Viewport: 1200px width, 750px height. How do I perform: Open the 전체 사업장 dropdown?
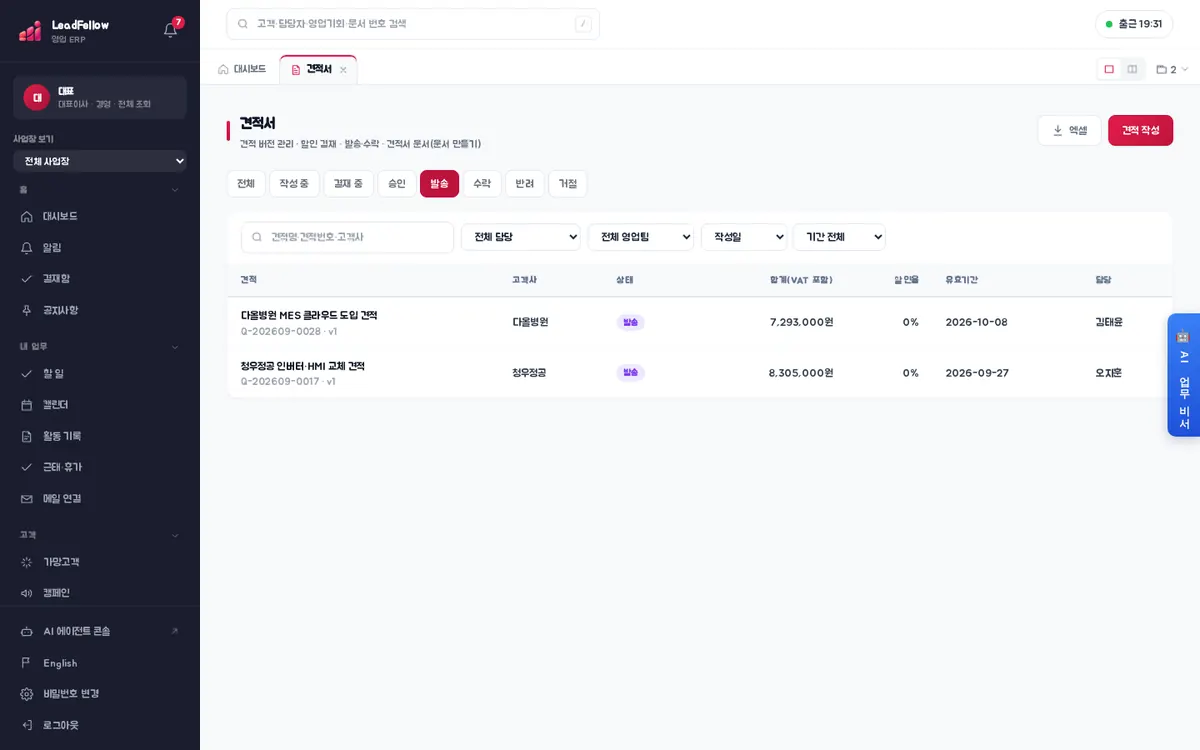click(100, 161)
